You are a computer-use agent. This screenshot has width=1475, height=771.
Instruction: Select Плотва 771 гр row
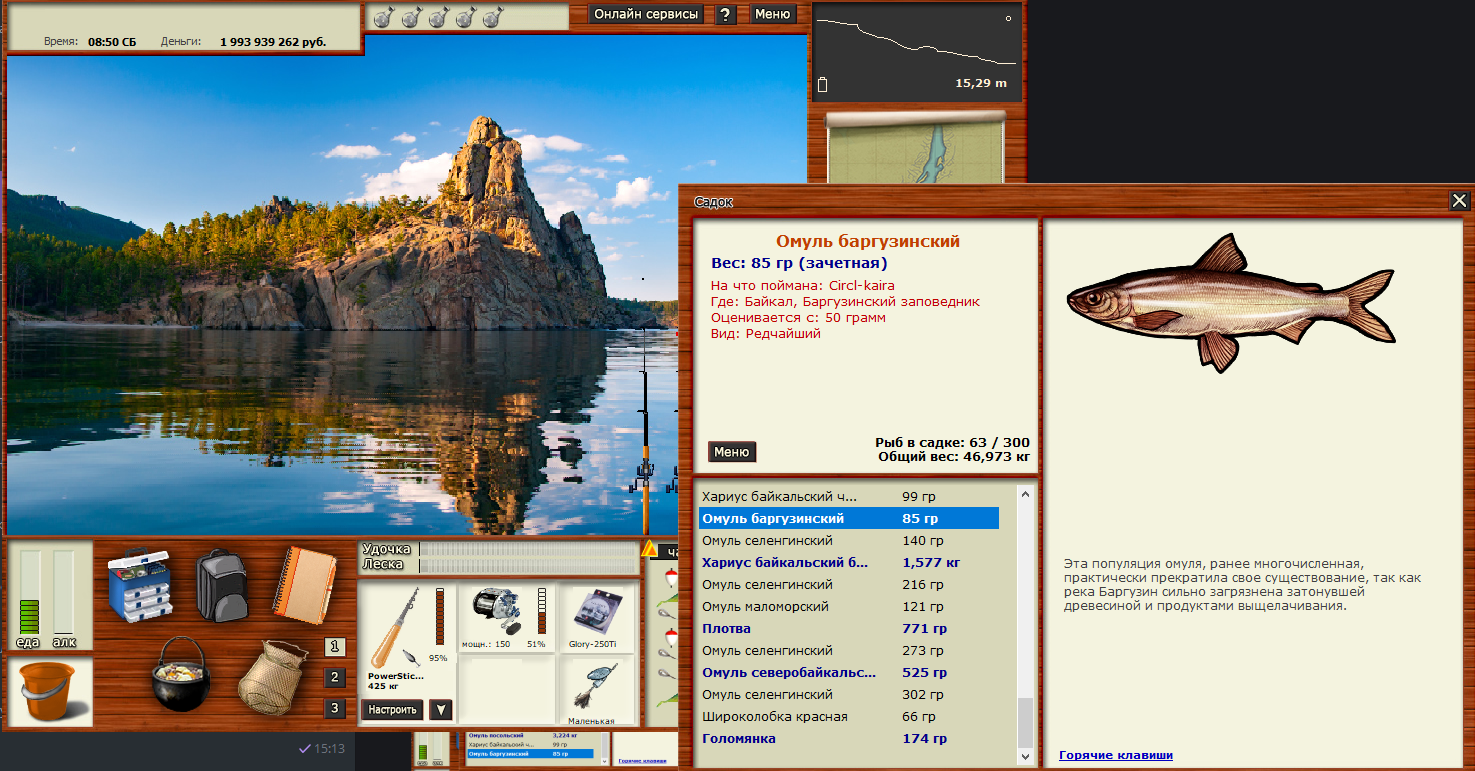click(x=848, y=629)
